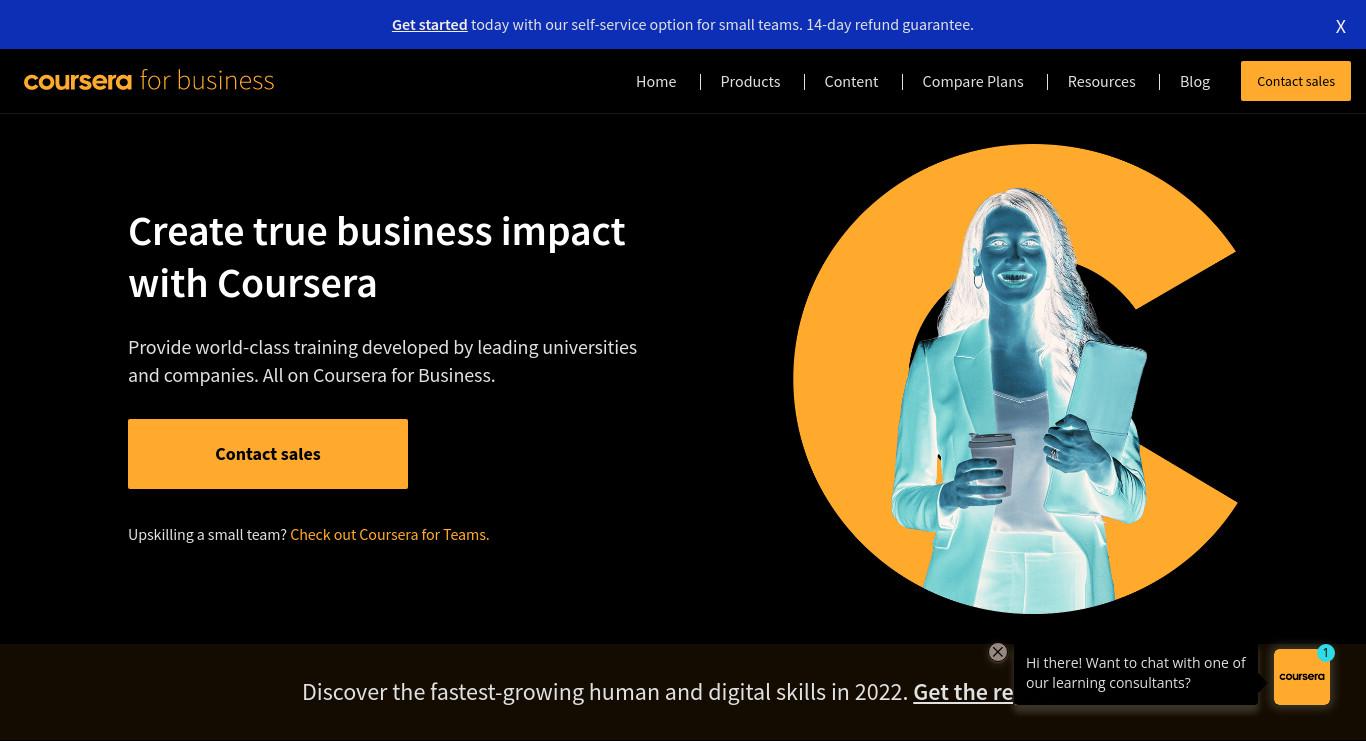
Task: Visit the Blog menu link
Action: pos(1195,81)
